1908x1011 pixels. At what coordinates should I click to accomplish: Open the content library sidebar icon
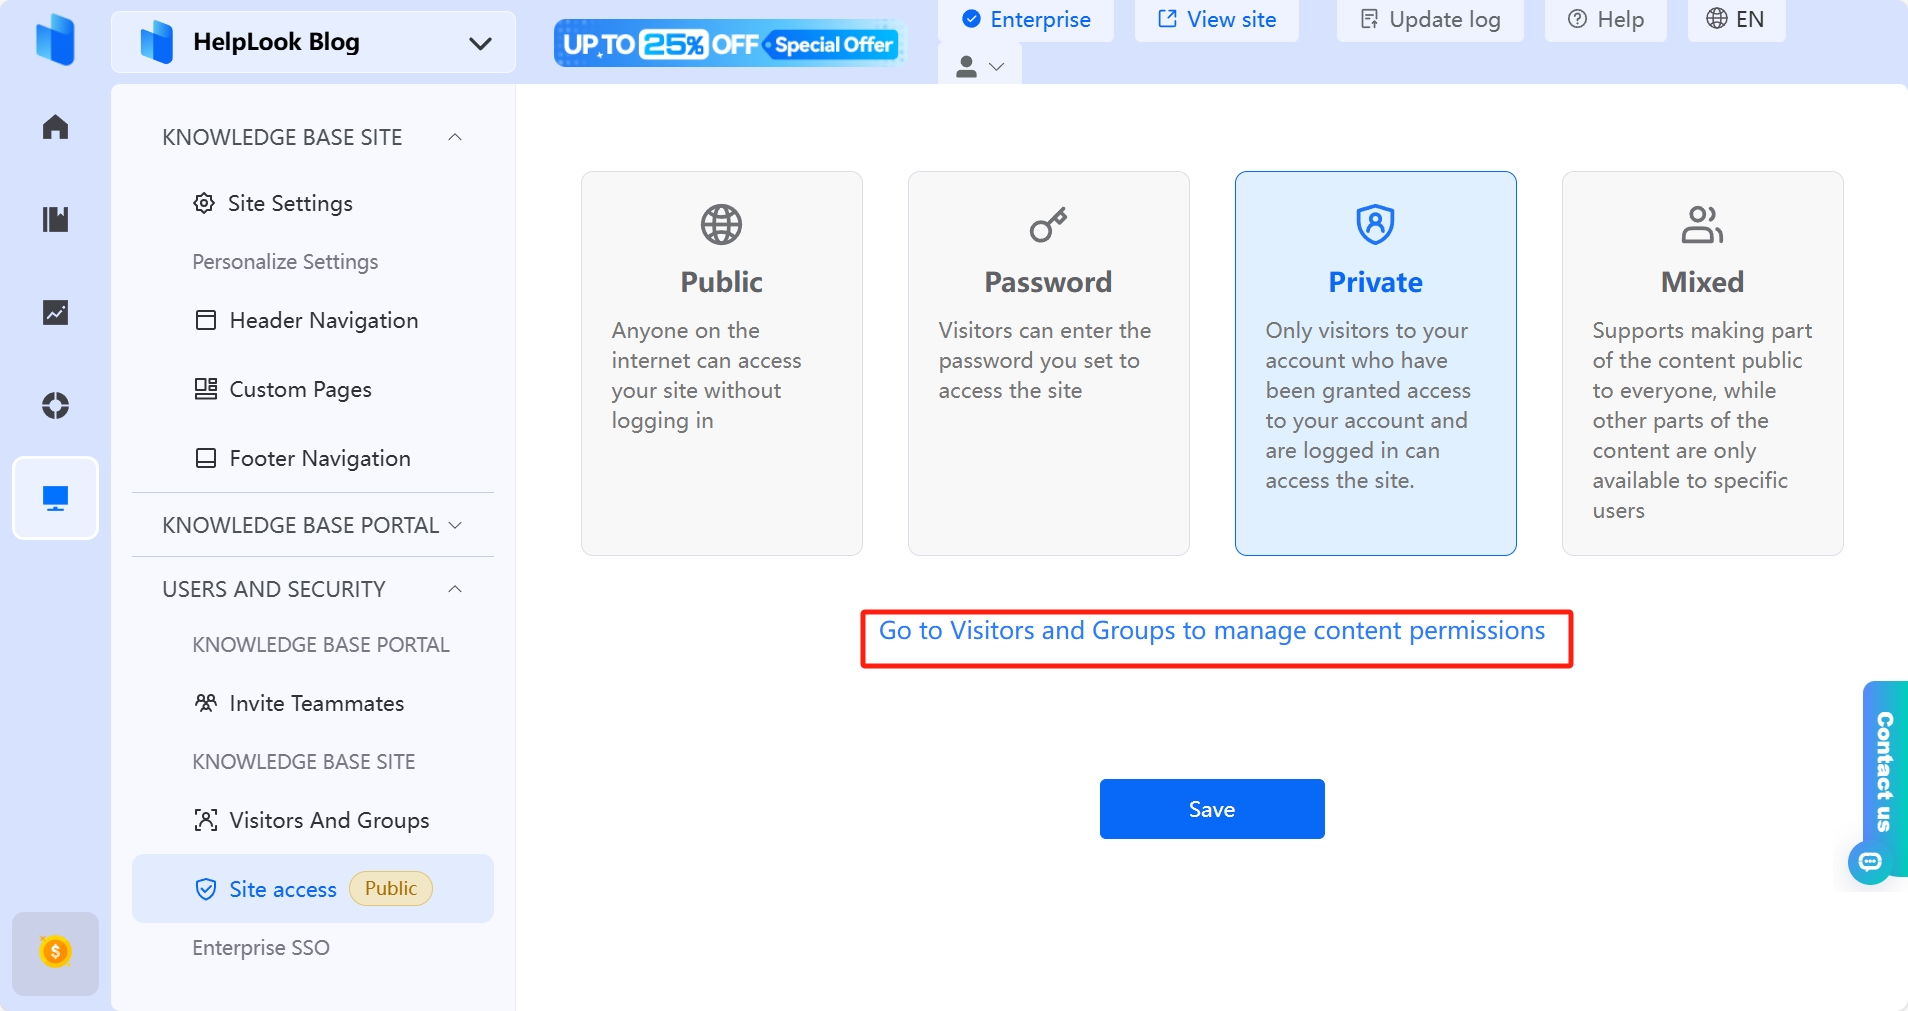coord(55,219)
